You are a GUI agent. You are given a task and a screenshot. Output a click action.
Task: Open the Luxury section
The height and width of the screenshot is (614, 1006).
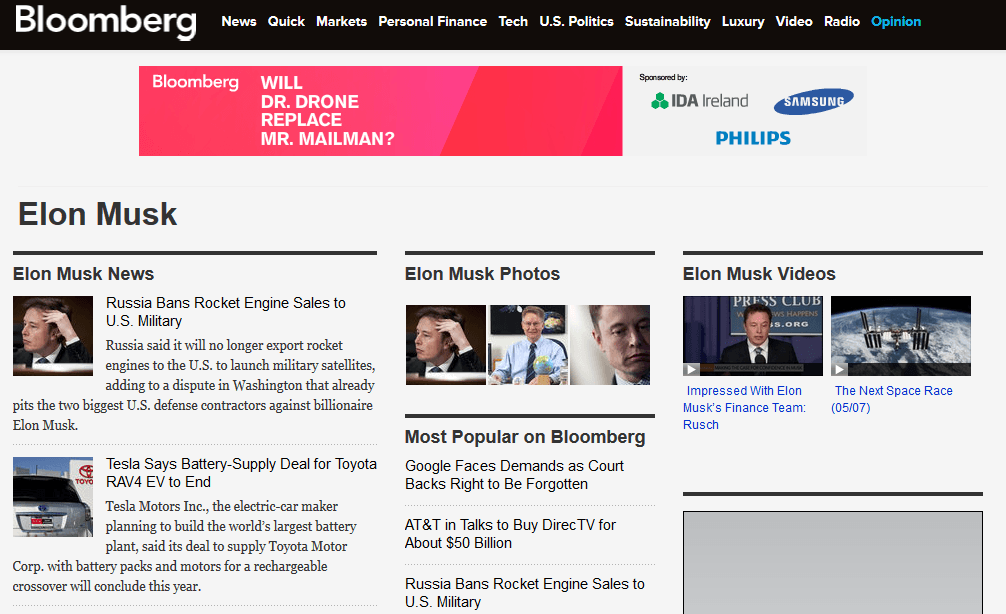[x=743, y=21]
